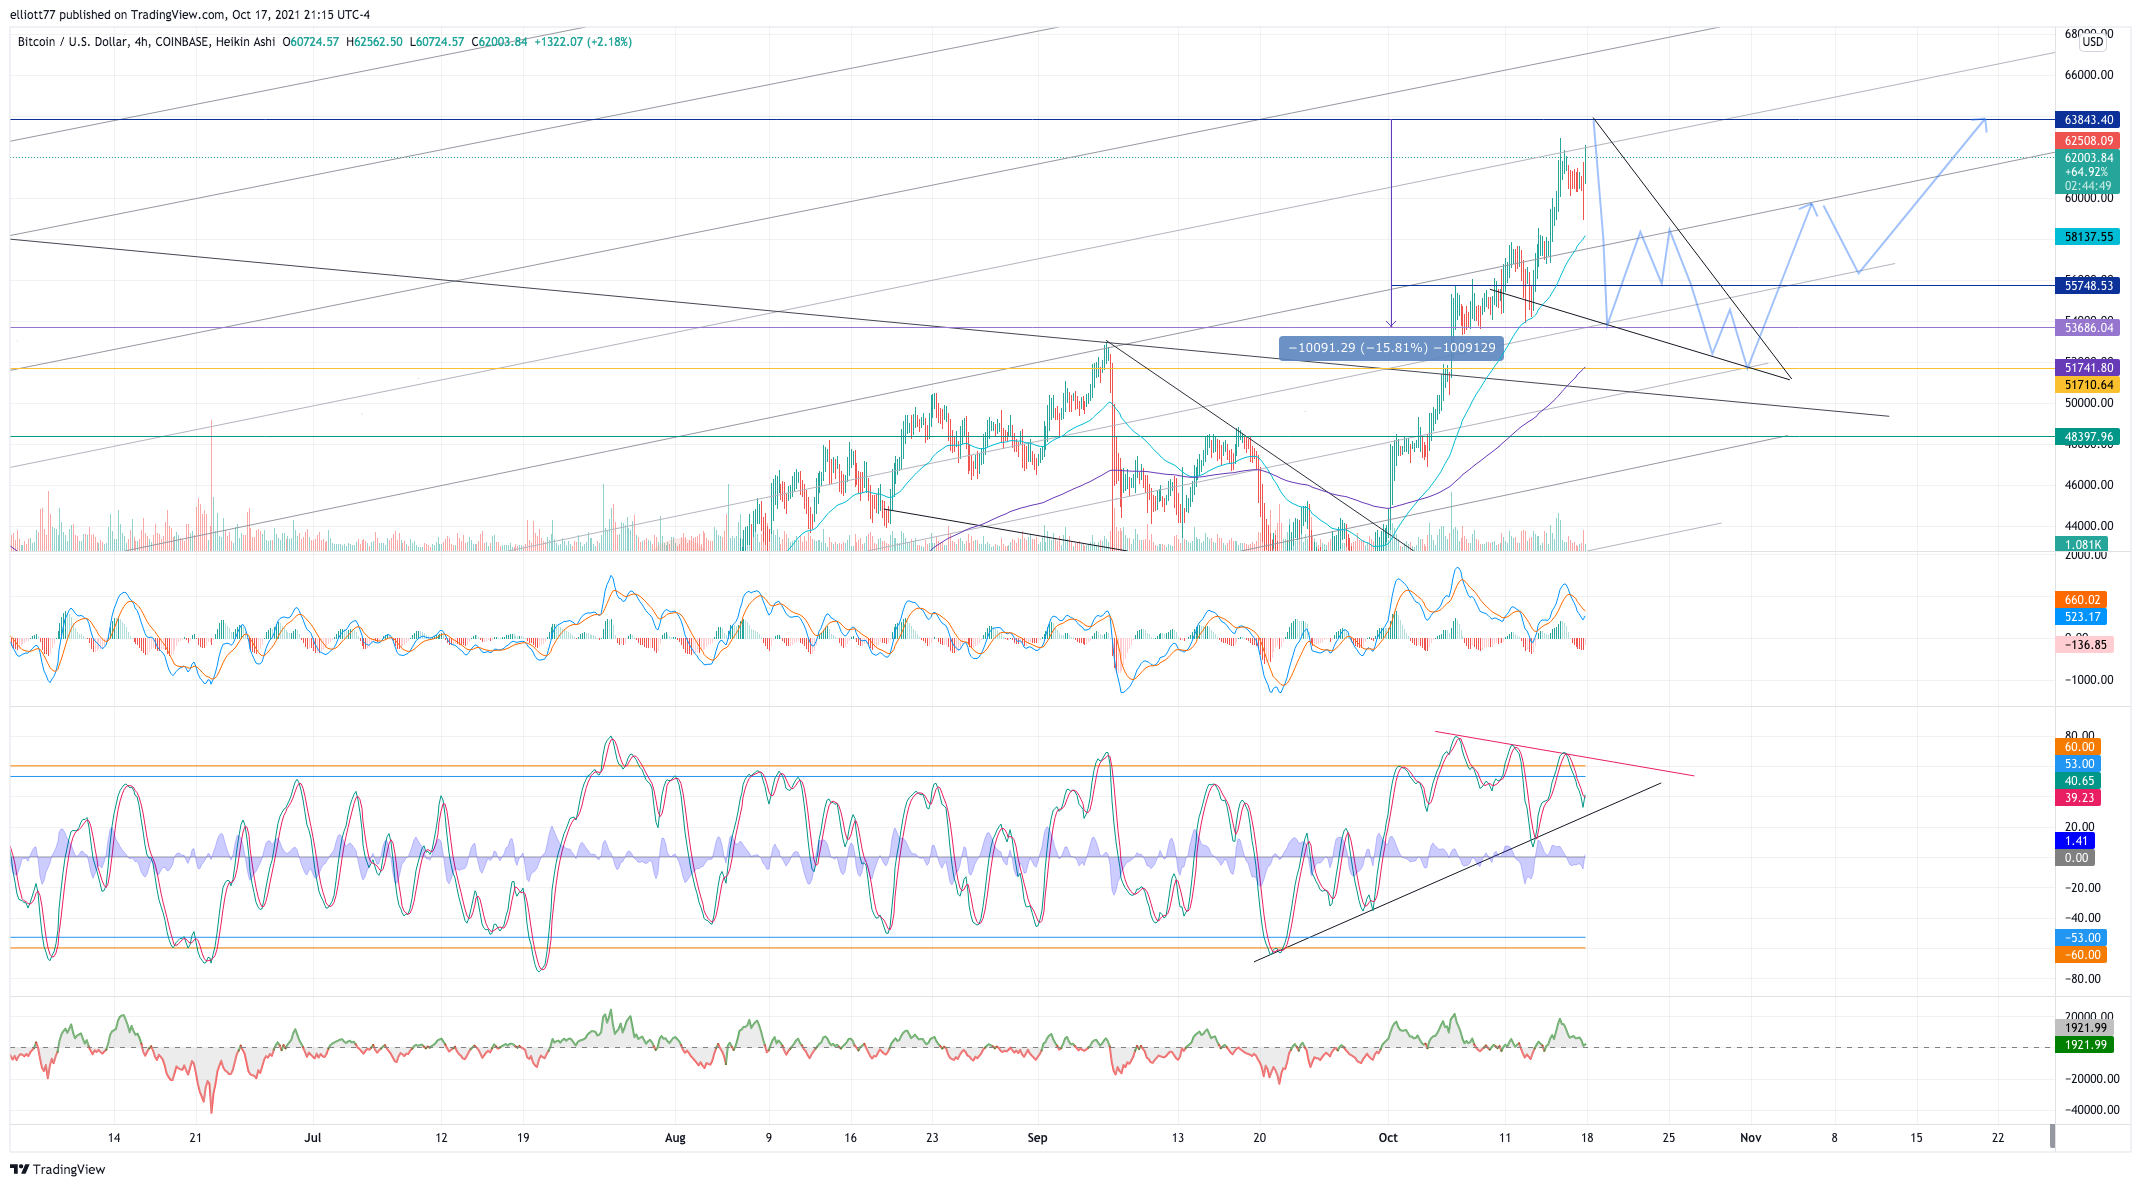This screenshot has width=2141, height=1187.
Task: Click the 23 date label on the time axis
Action: tap(932, 1138)
